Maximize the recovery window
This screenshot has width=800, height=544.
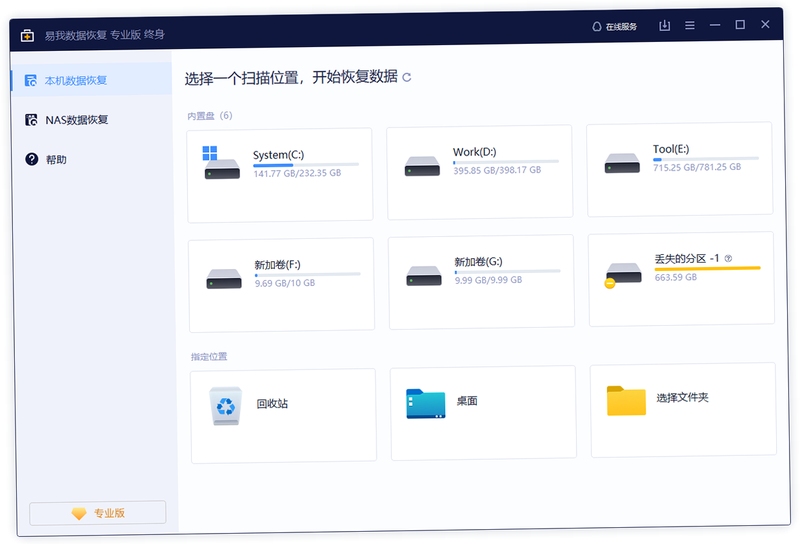pos(740,24)
